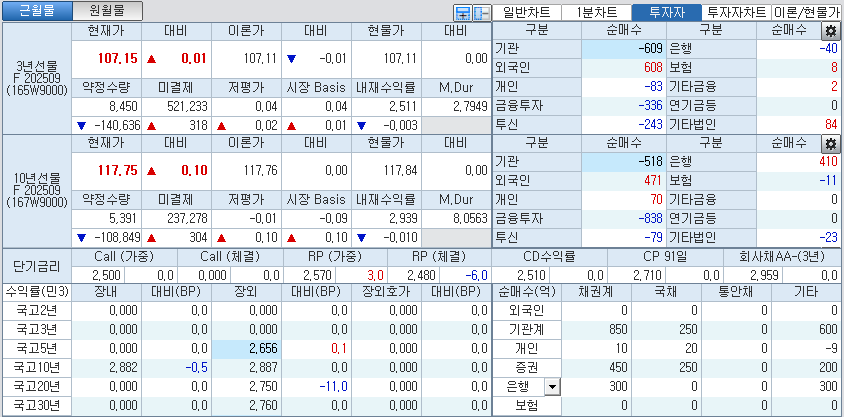Open the 이론/현물가 tab

807,12
